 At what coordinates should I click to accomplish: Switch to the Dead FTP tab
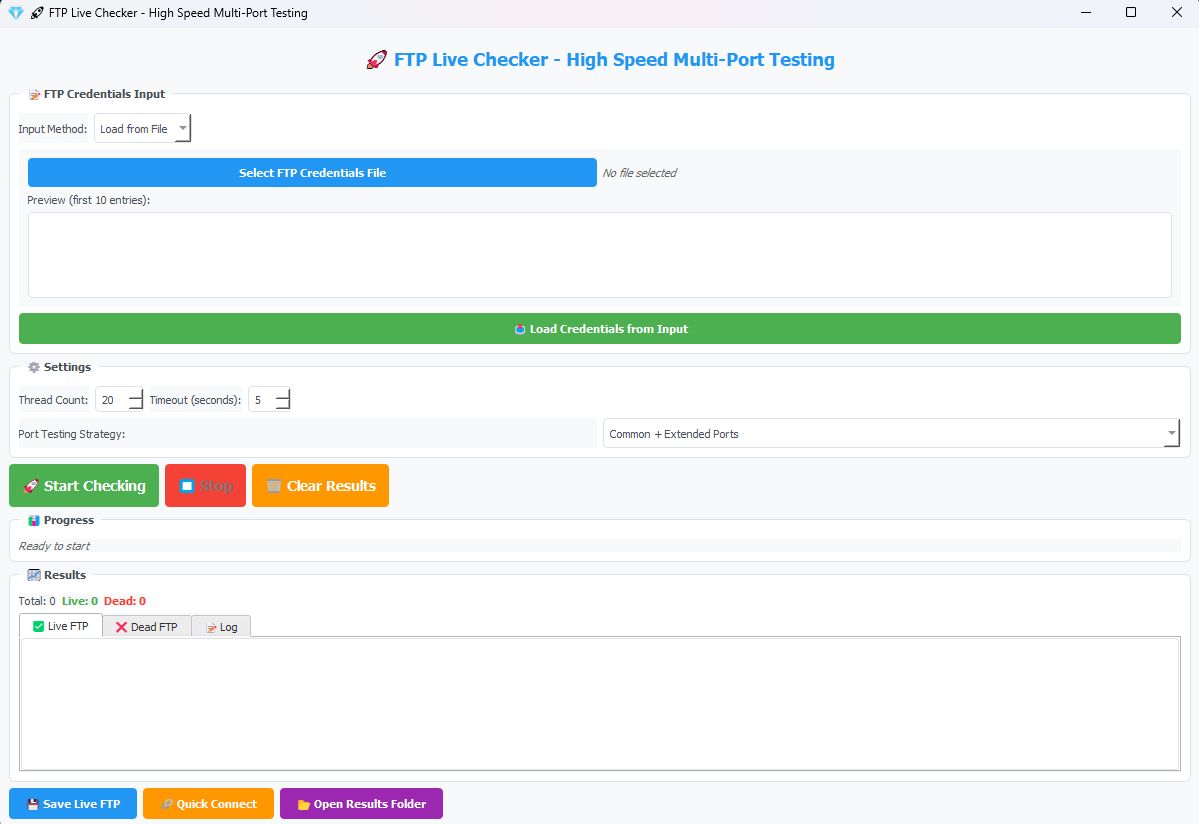tap(147, 627)
